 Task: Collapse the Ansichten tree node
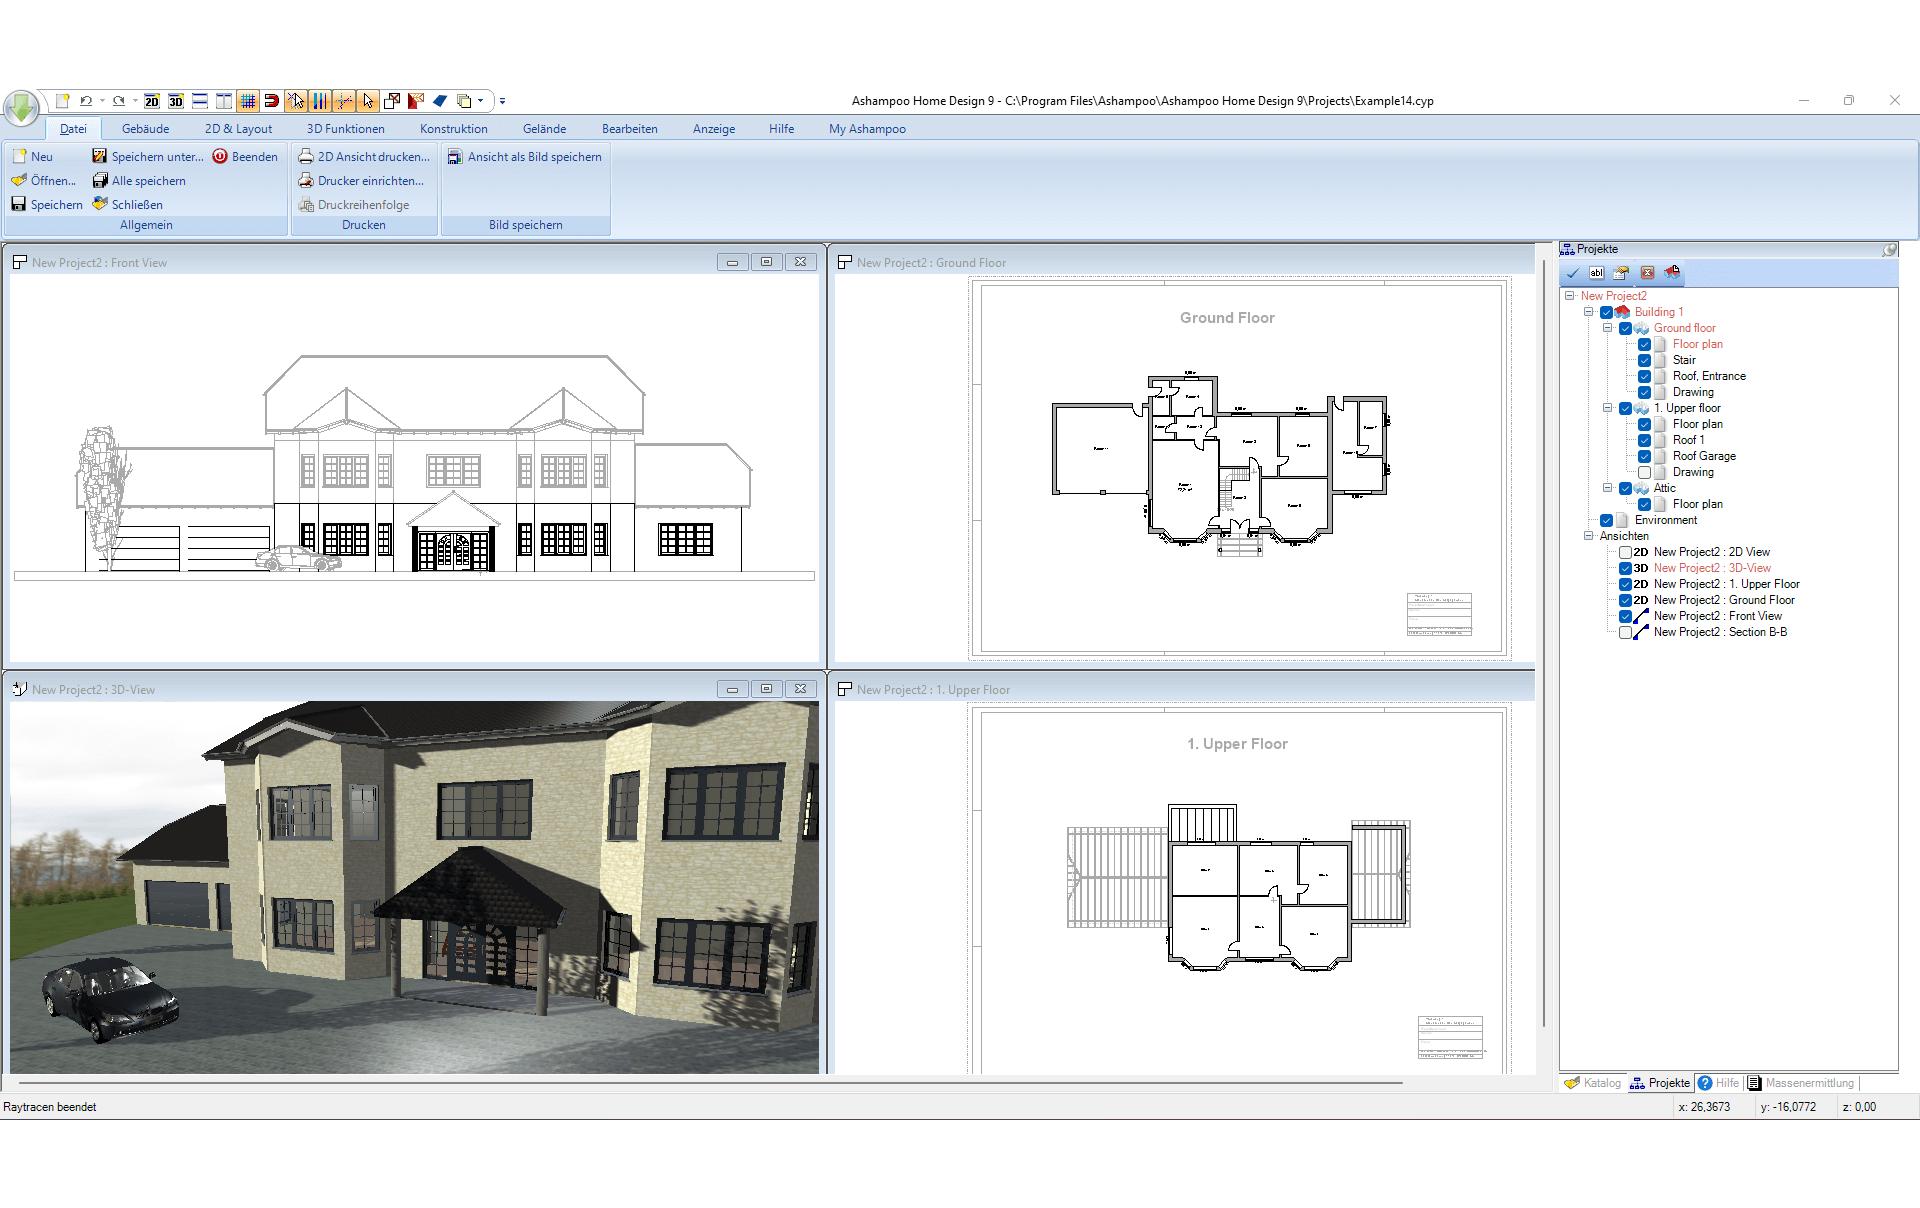[1588, 536]
